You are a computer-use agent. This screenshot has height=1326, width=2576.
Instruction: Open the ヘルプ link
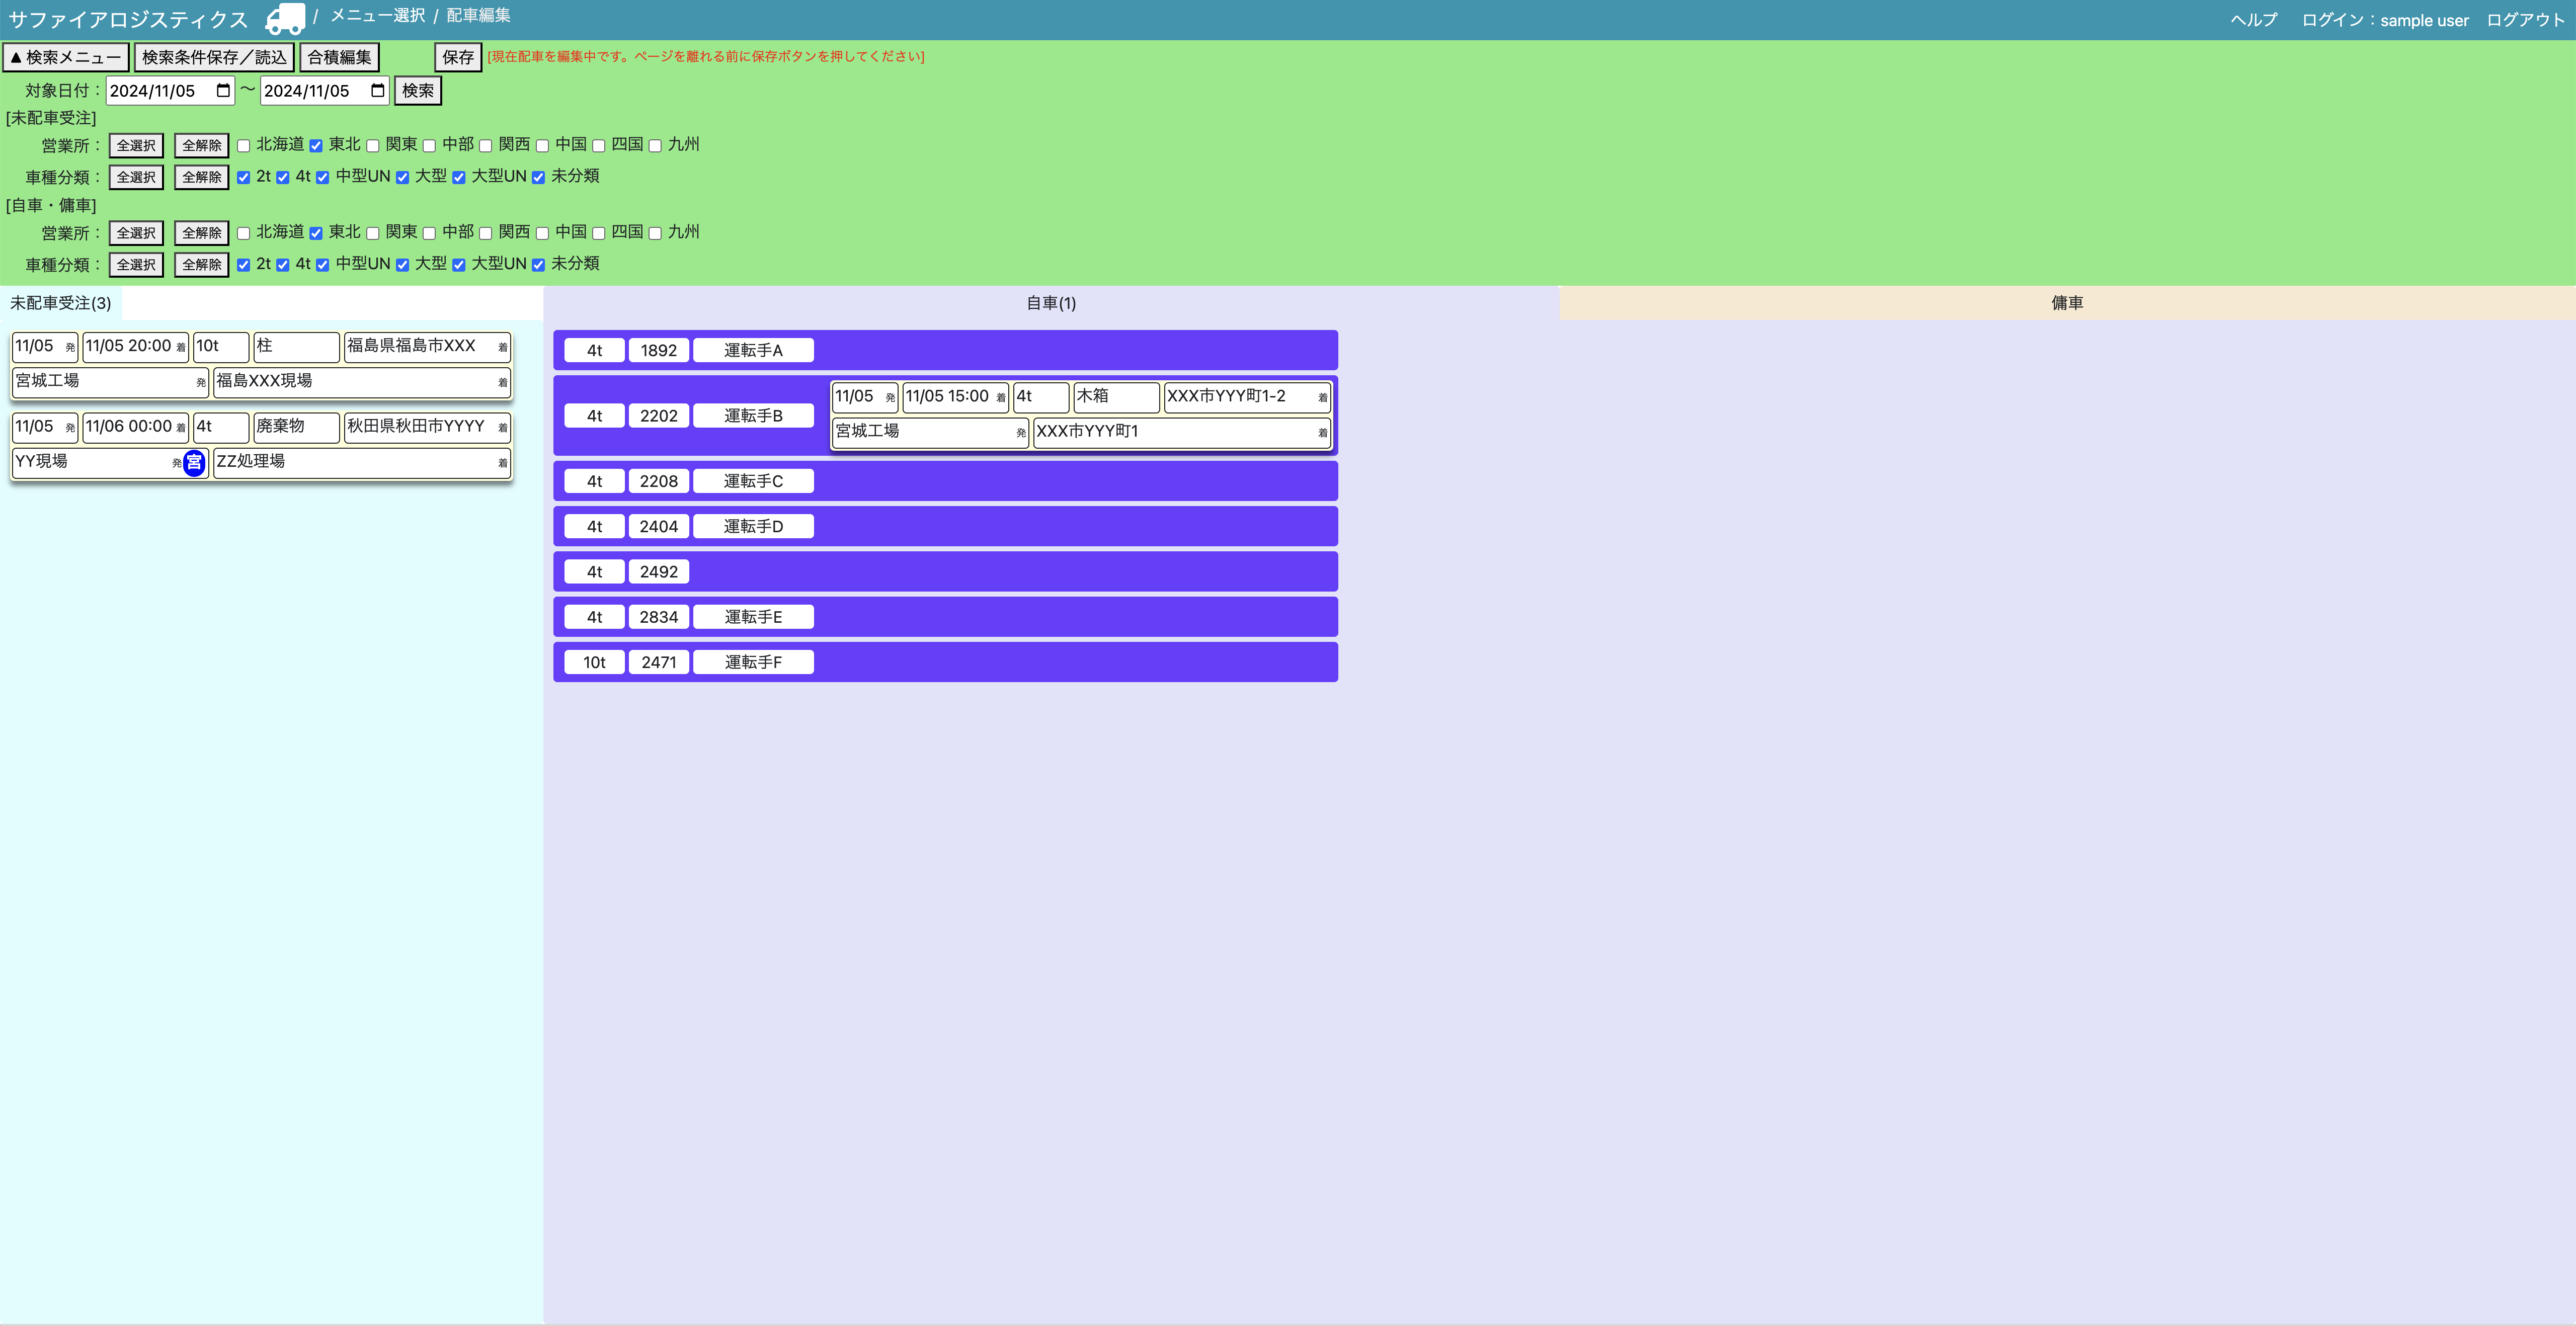(2254, 20)
